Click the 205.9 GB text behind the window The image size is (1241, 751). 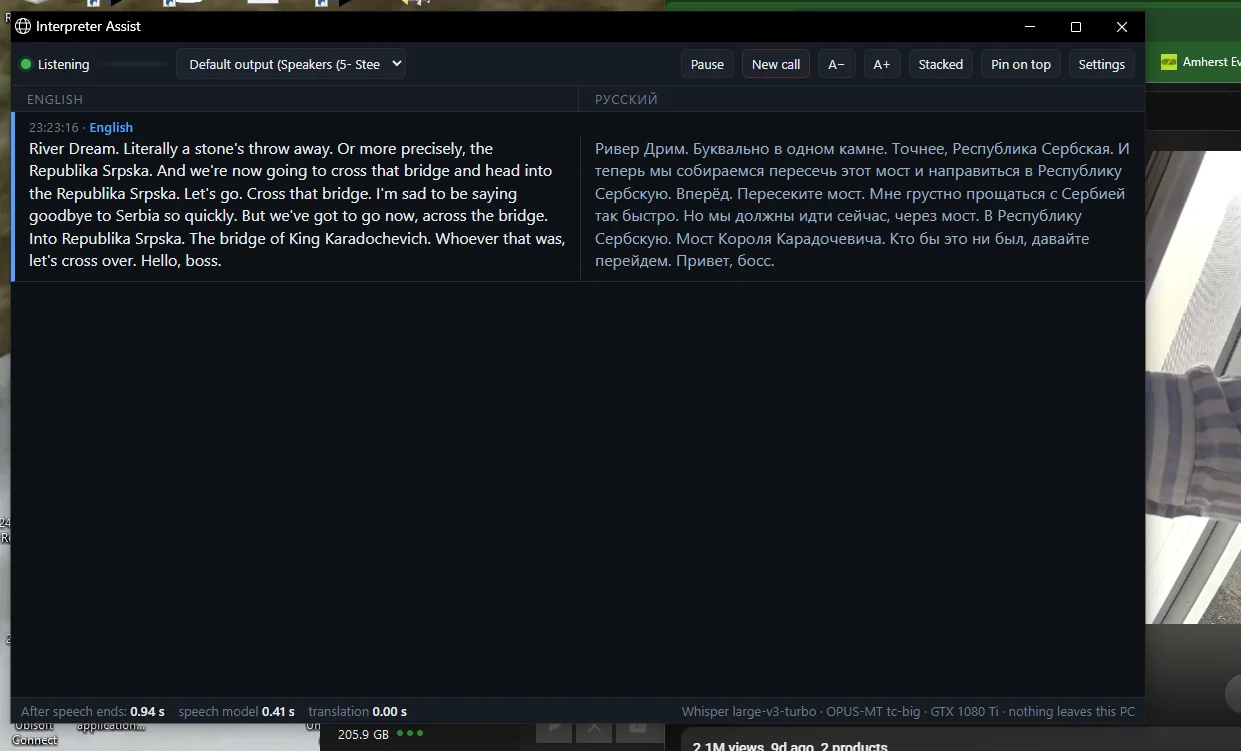[x=363, y=735]
